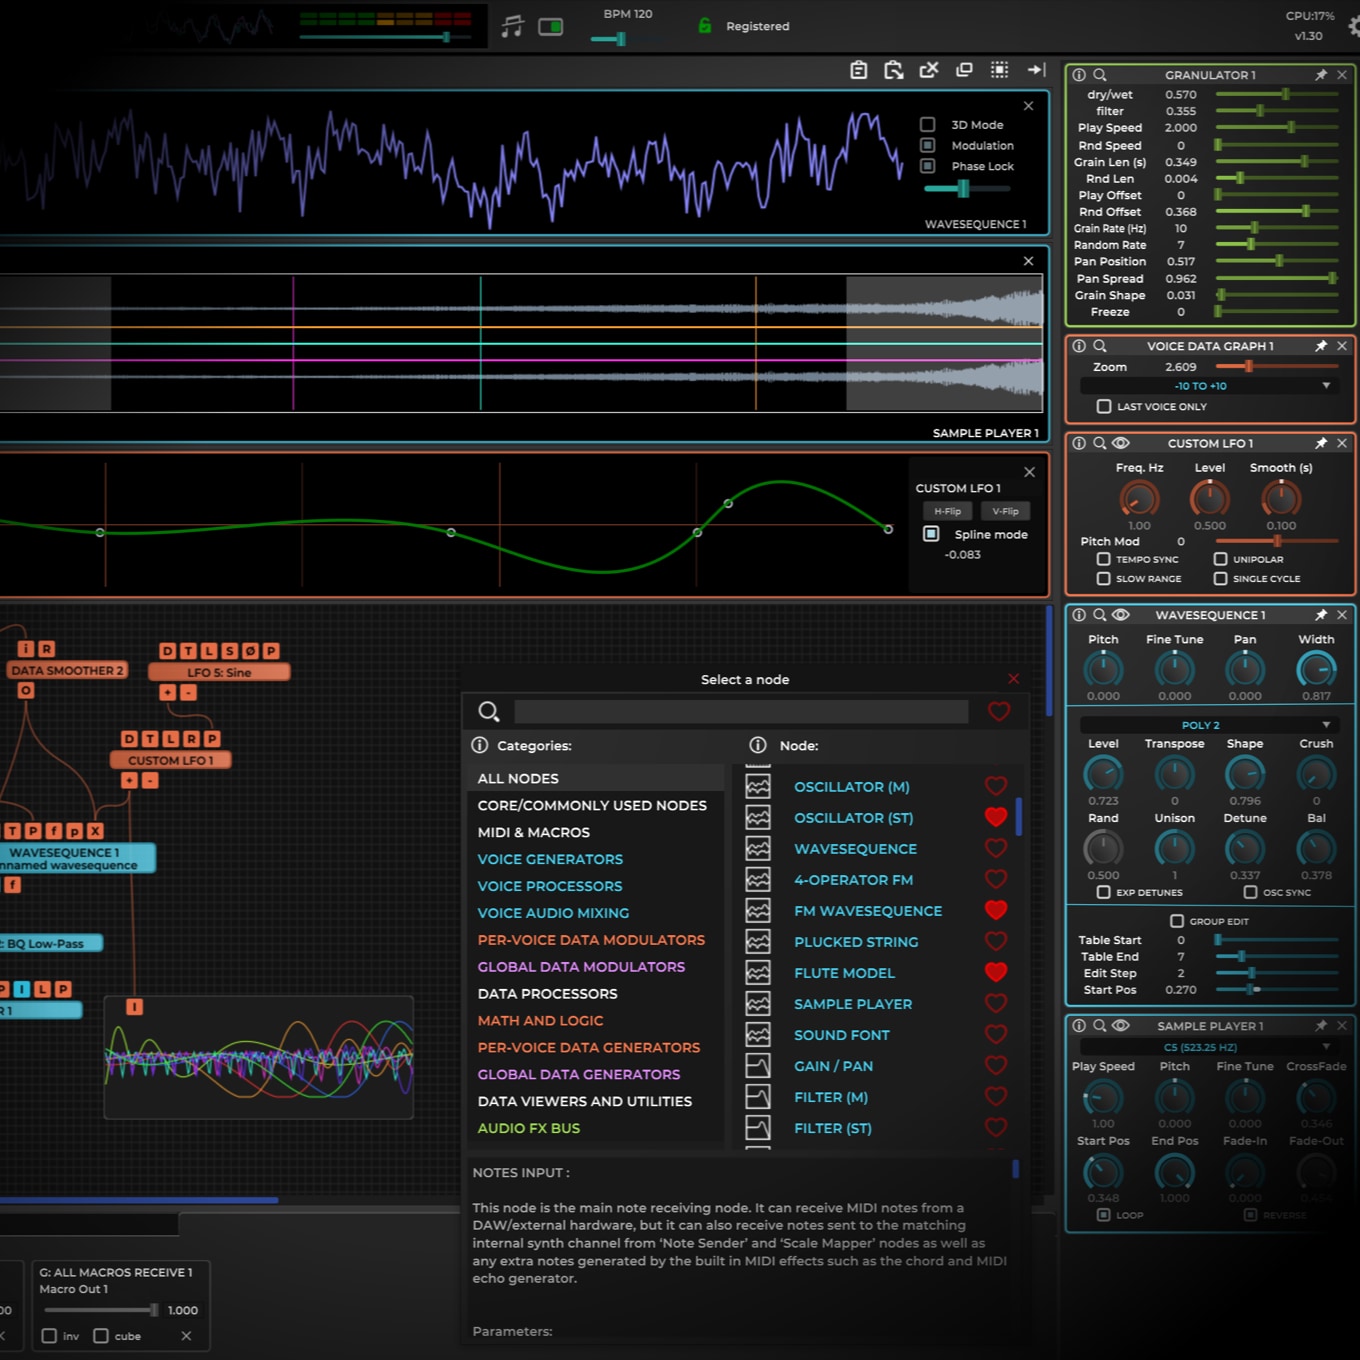The image size is (1360, 1360).
Task: Enable SINGLE CYCLE checkbox
Action: click(1221, 578)
